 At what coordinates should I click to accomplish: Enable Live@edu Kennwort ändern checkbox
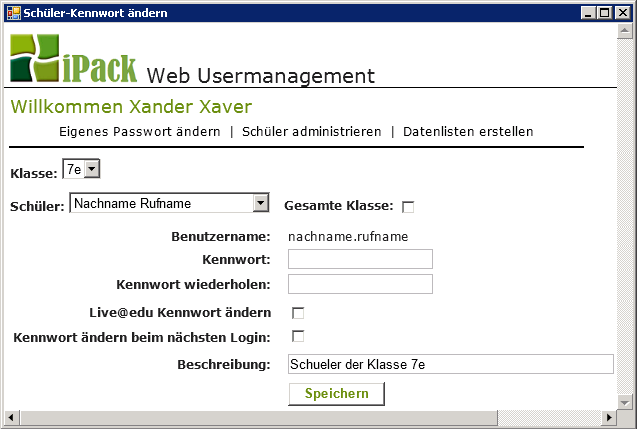coord(298,313)
